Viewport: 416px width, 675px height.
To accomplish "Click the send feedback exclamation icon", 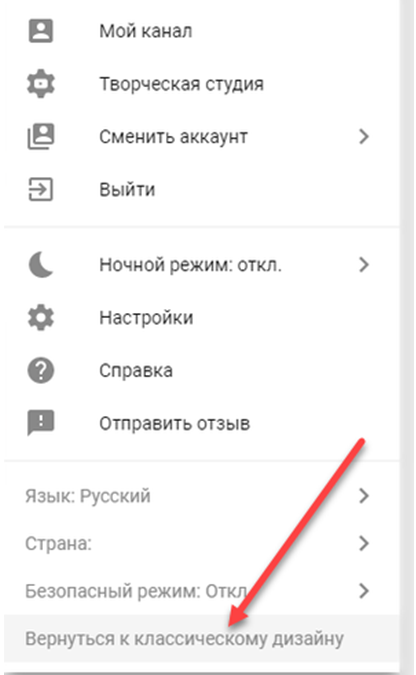I will [x=41, y=423].
